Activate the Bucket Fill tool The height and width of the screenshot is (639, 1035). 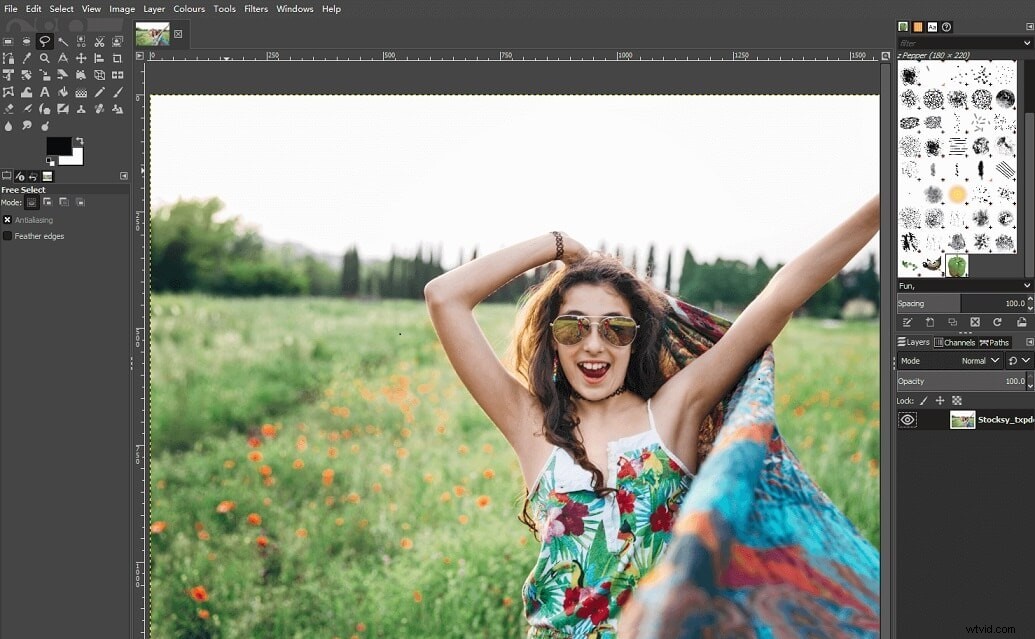click(62, 91)
